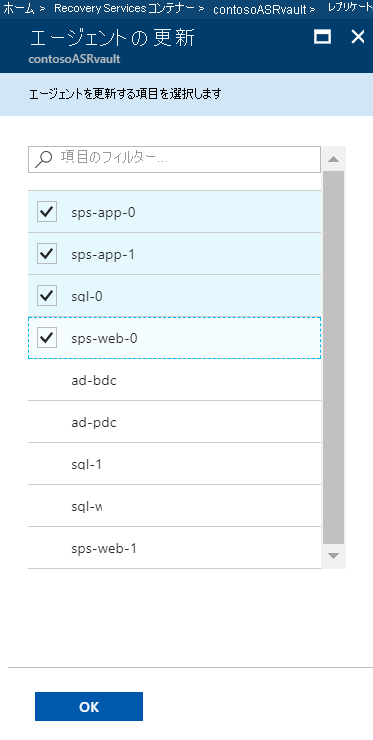Select the ad-bdc item

[175, 380]
